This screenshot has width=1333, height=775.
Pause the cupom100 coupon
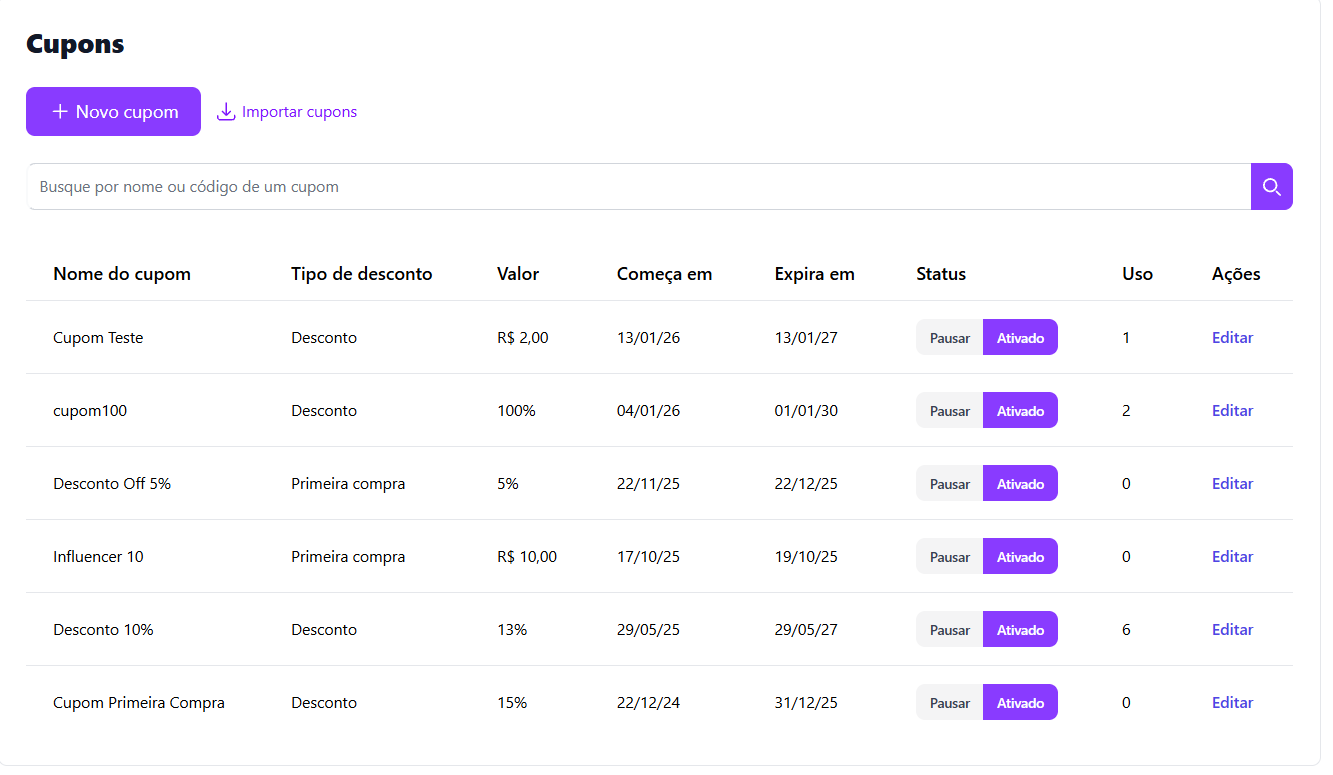point(949,411)
